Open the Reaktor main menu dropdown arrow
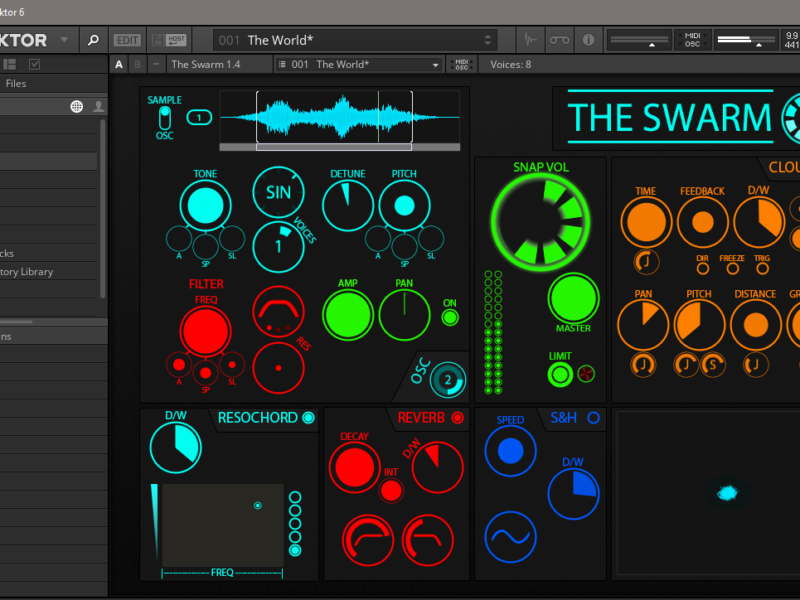800x600 pixels. (64, 40)
